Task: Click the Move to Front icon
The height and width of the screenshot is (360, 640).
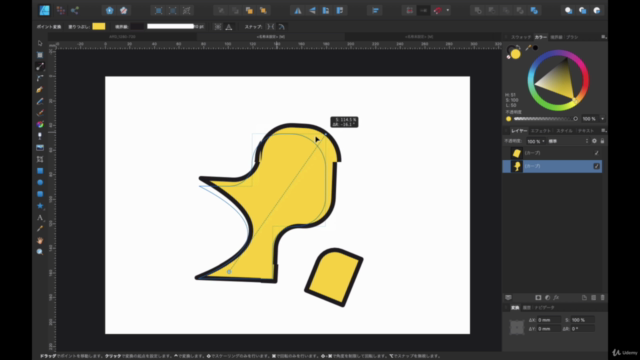Action: click(263, 11)
